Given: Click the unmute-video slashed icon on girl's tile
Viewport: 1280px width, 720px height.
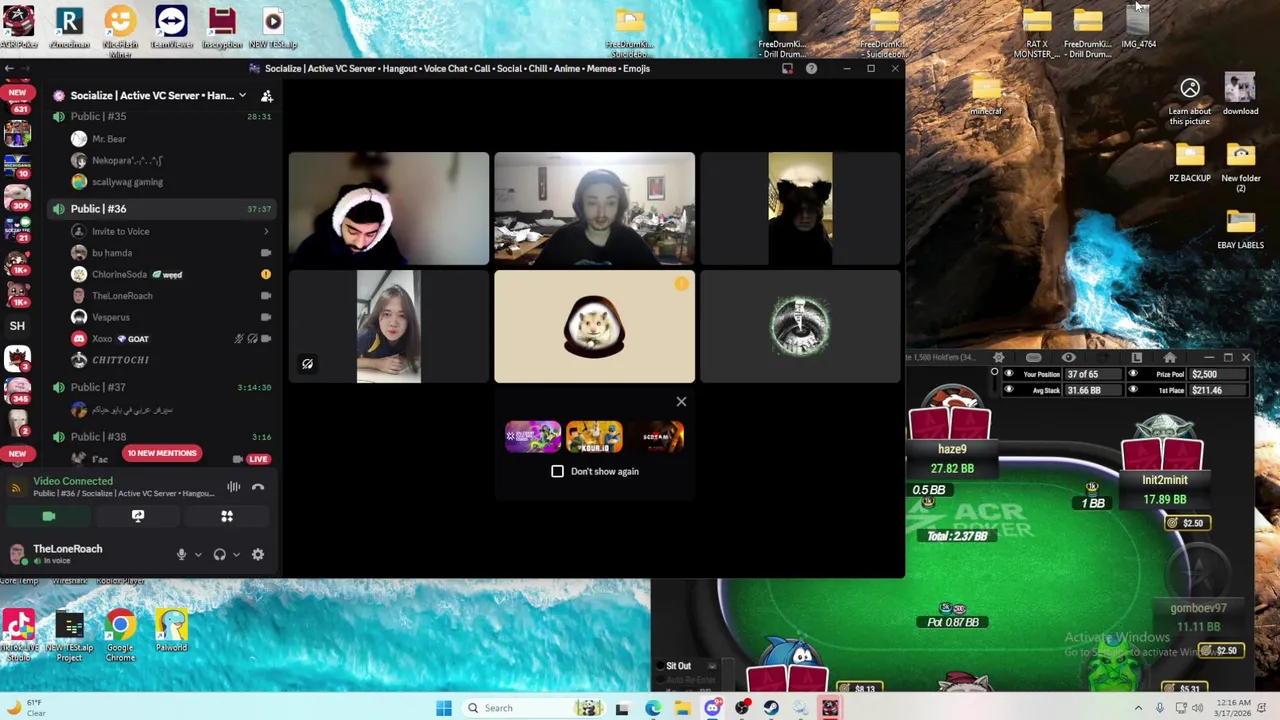Looking at the screenshot, I should [307, 364].
